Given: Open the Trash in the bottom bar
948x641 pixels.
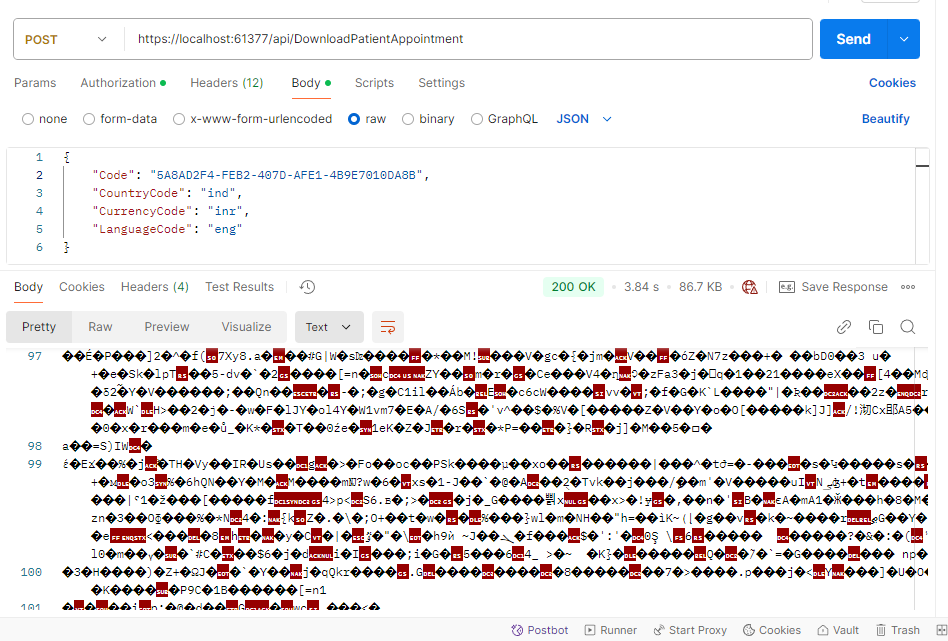Looking at the screenshot, I should click(x=896, y=630).
